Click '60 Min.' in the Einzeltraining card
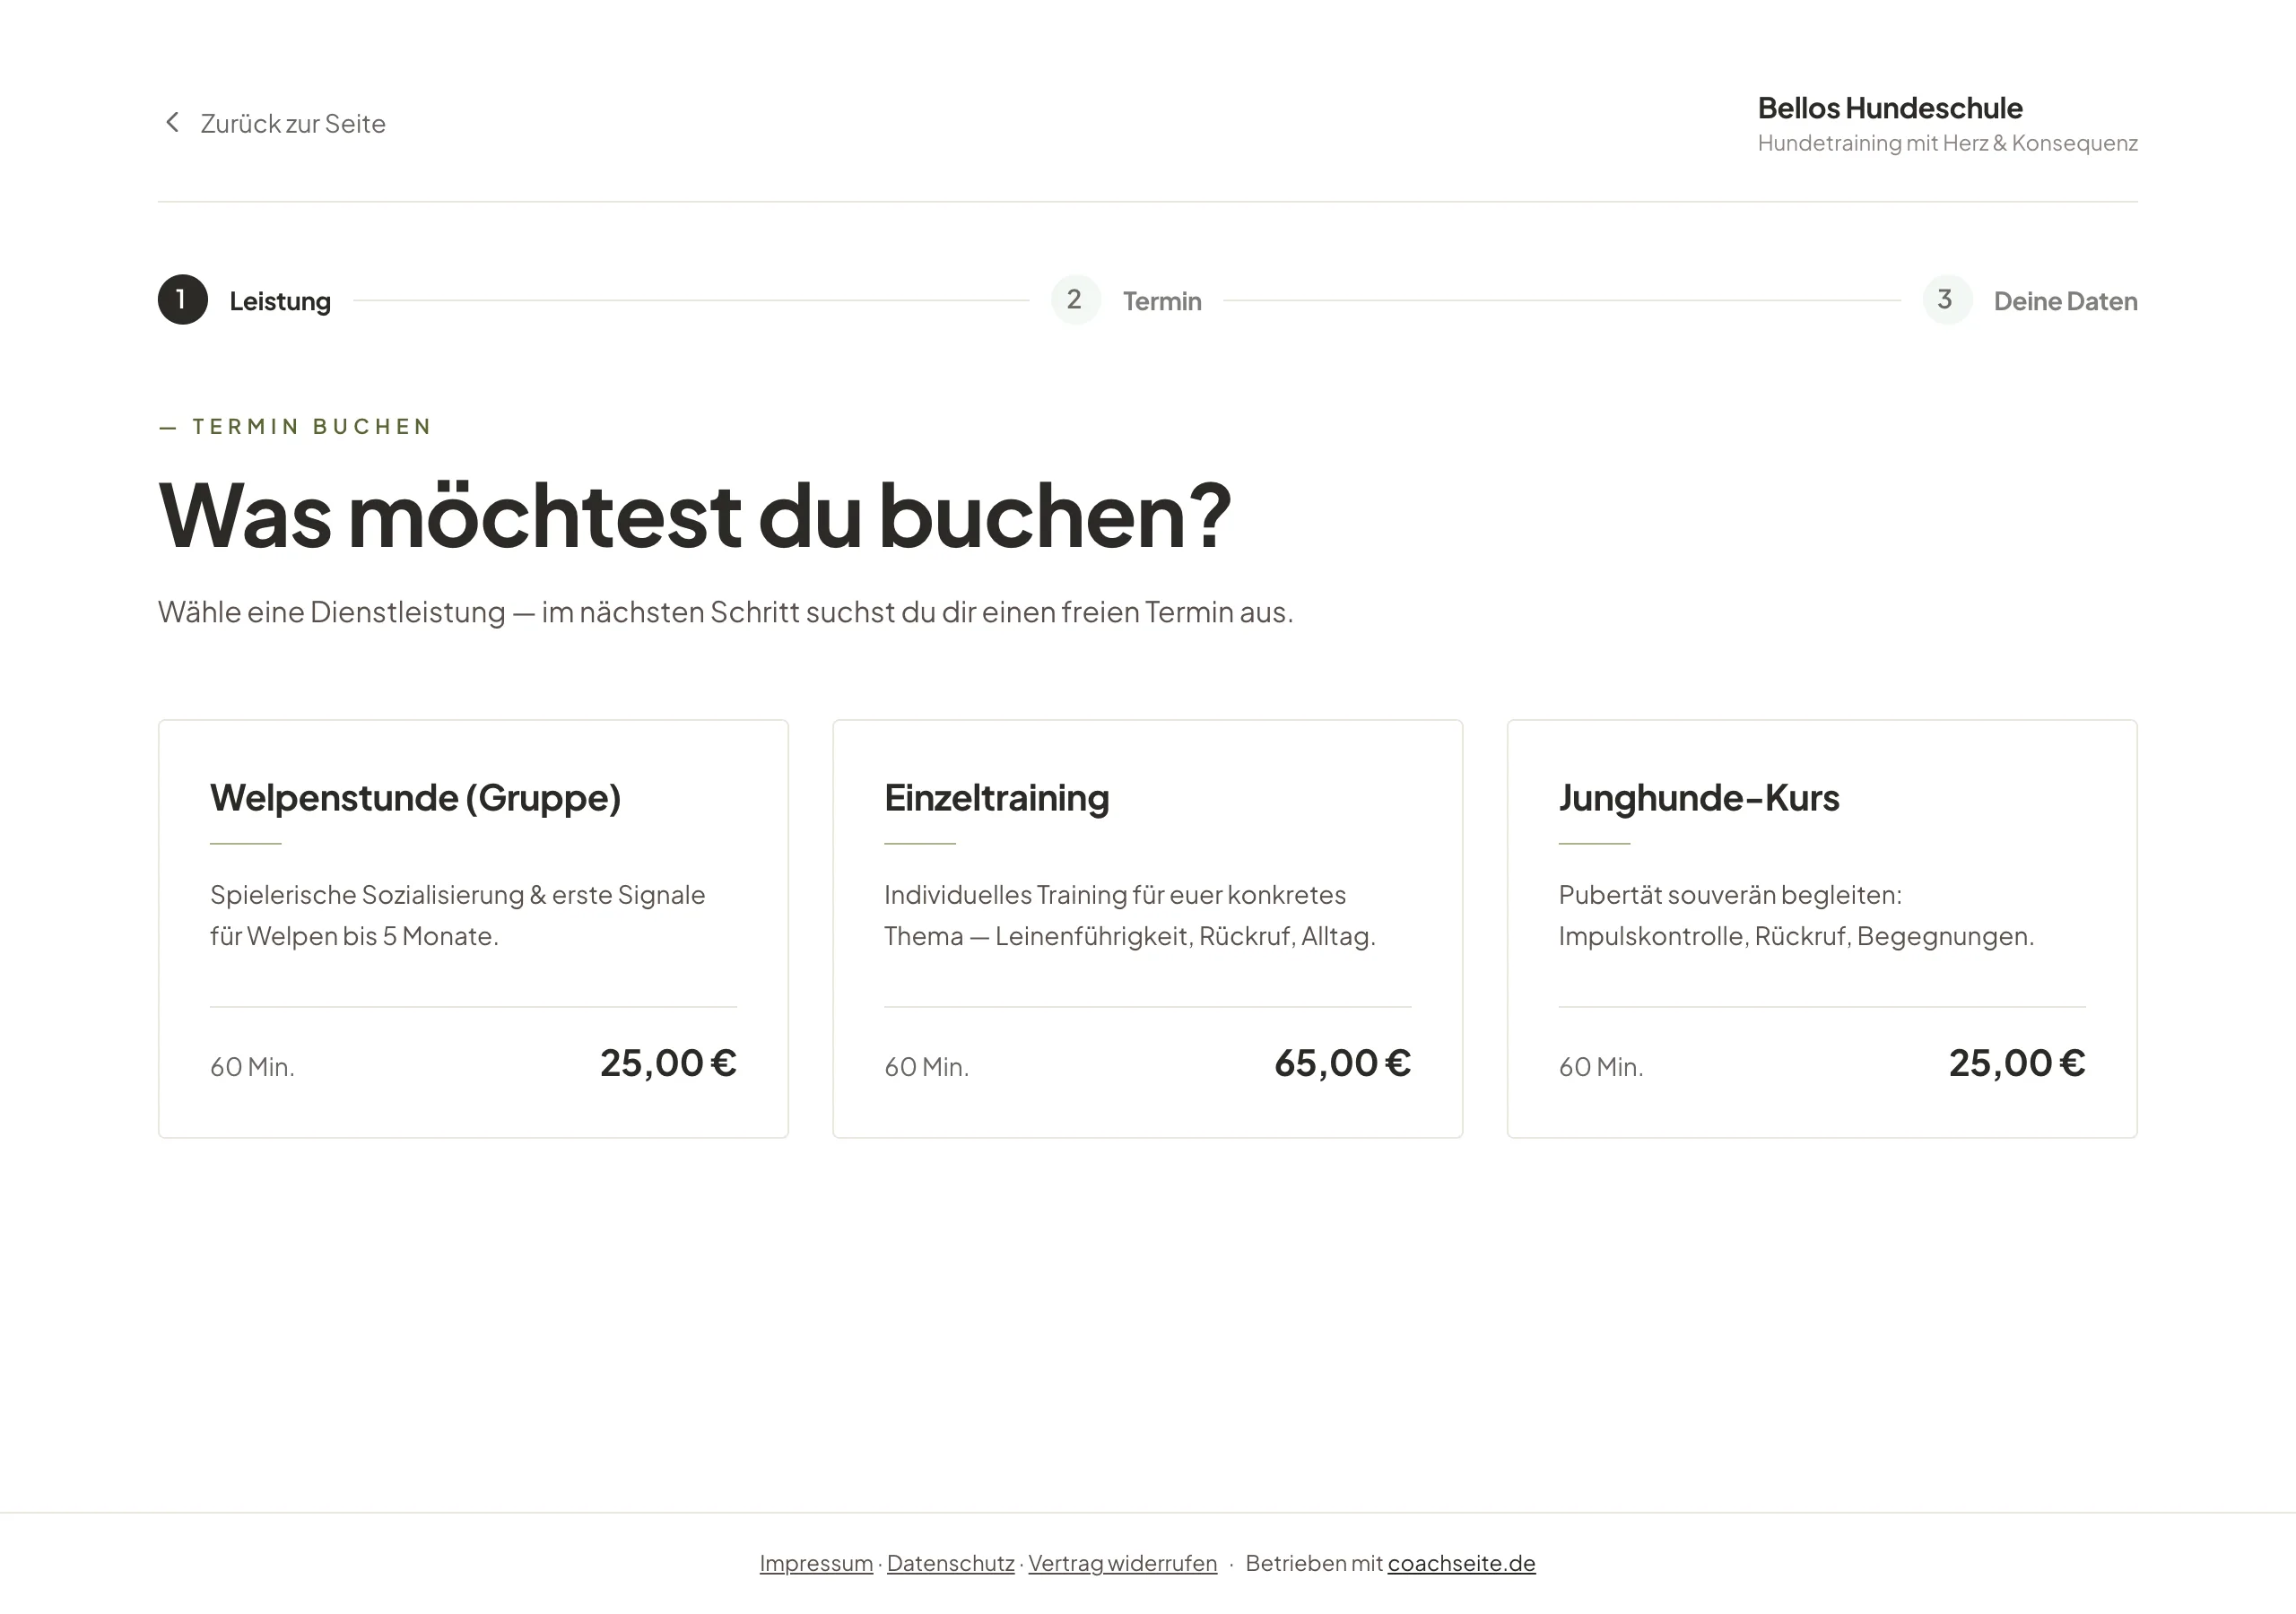2296x1614 pixels. point(926,1067)
